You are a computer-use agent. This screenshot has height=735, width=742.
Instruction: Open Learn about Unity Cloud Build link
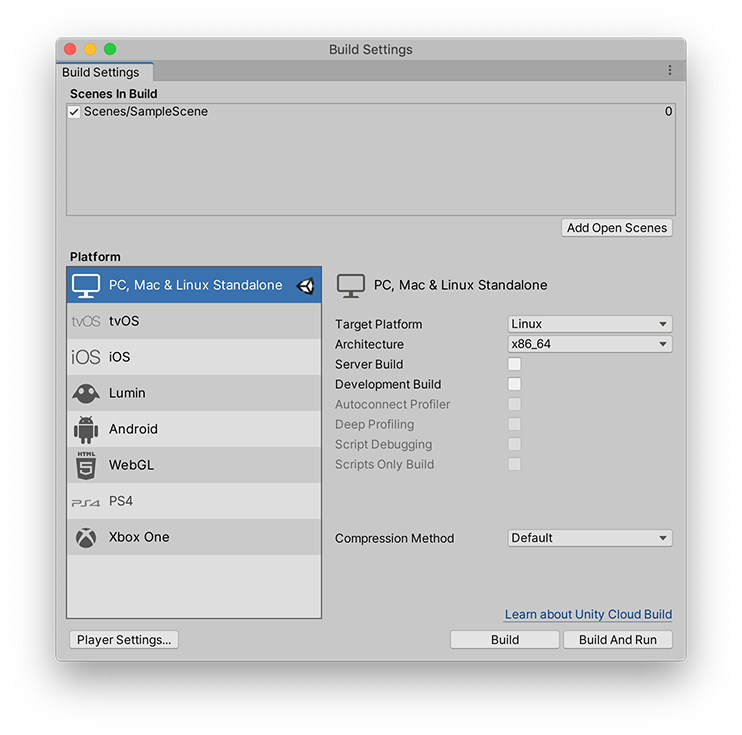pyautogui.click(x=588, y=614)
